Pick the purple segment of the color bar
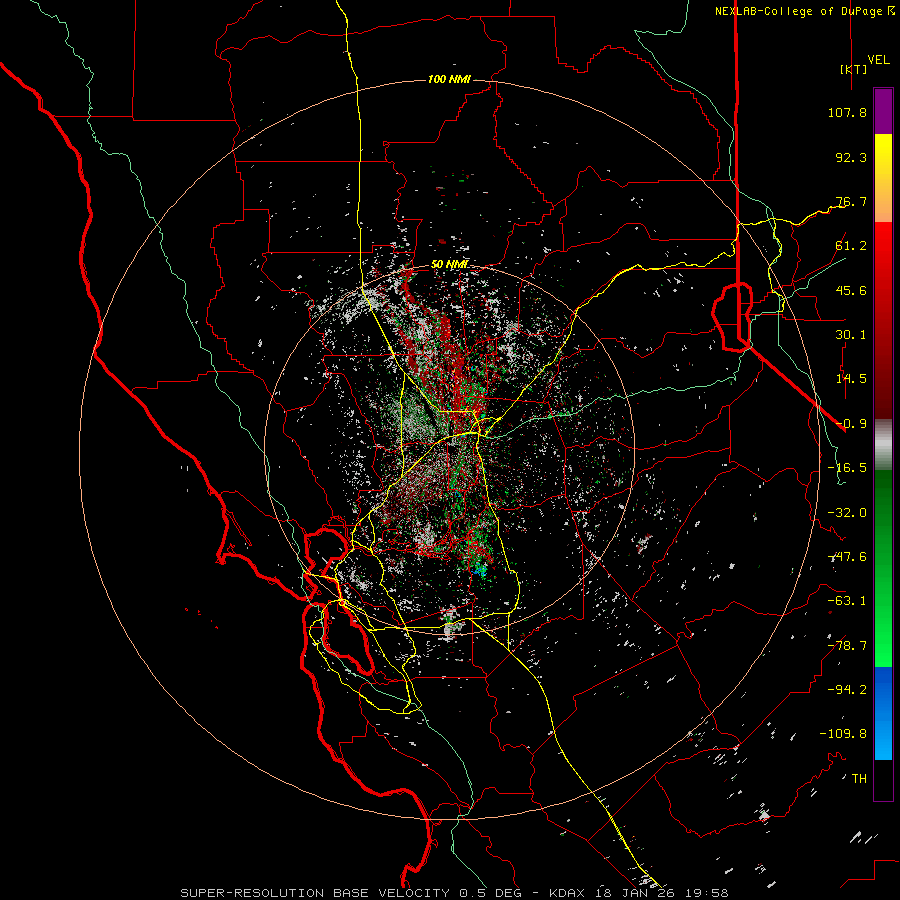900x900 pixels. point(883,111)
